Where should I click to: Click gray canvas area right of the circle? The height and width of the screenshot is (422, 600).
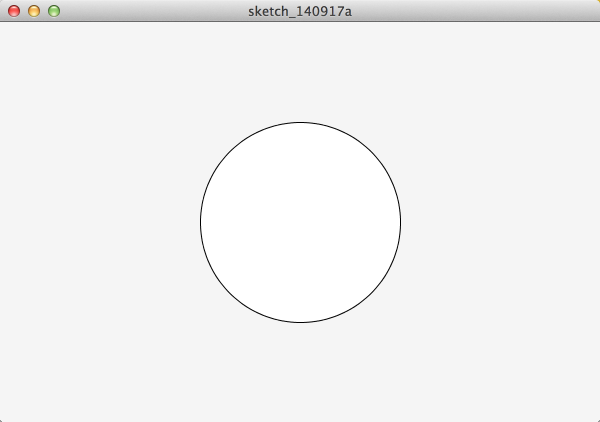tap(501, 222)
